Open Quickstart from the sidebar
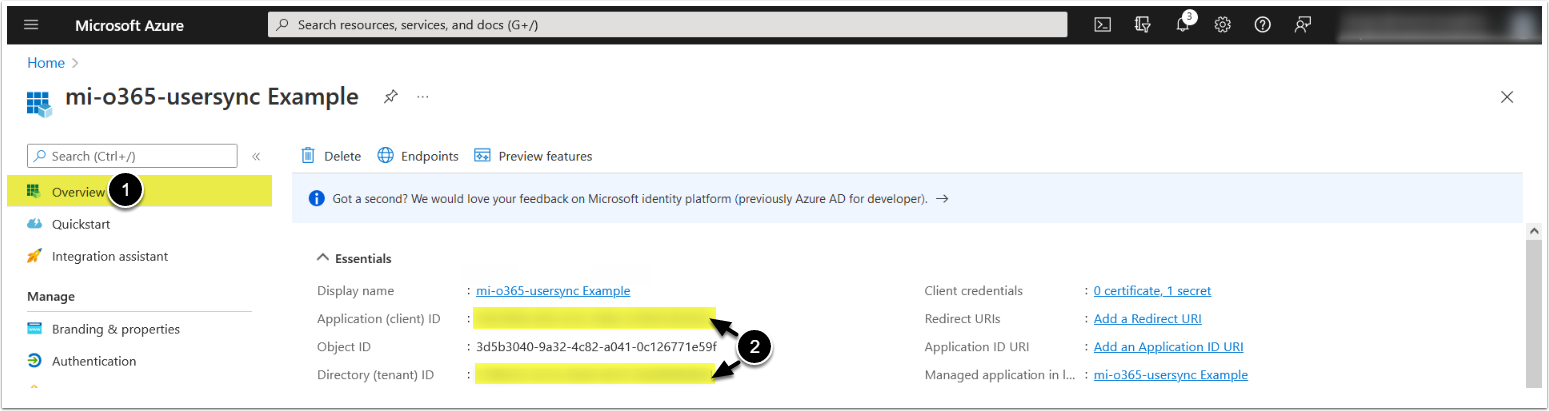The image size is (1549, 411). click(81, 224)
